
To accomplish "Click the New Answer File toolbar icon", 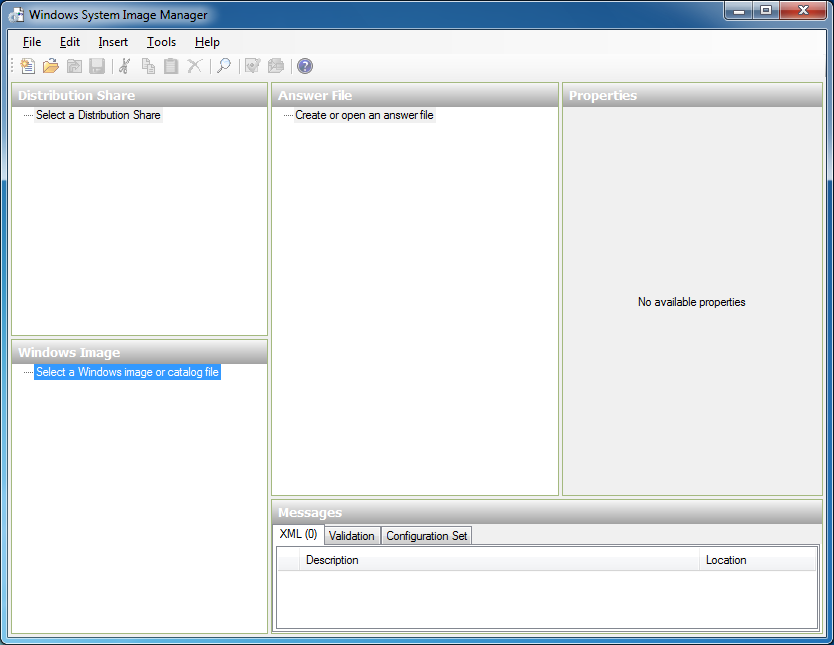I will 28,66.
